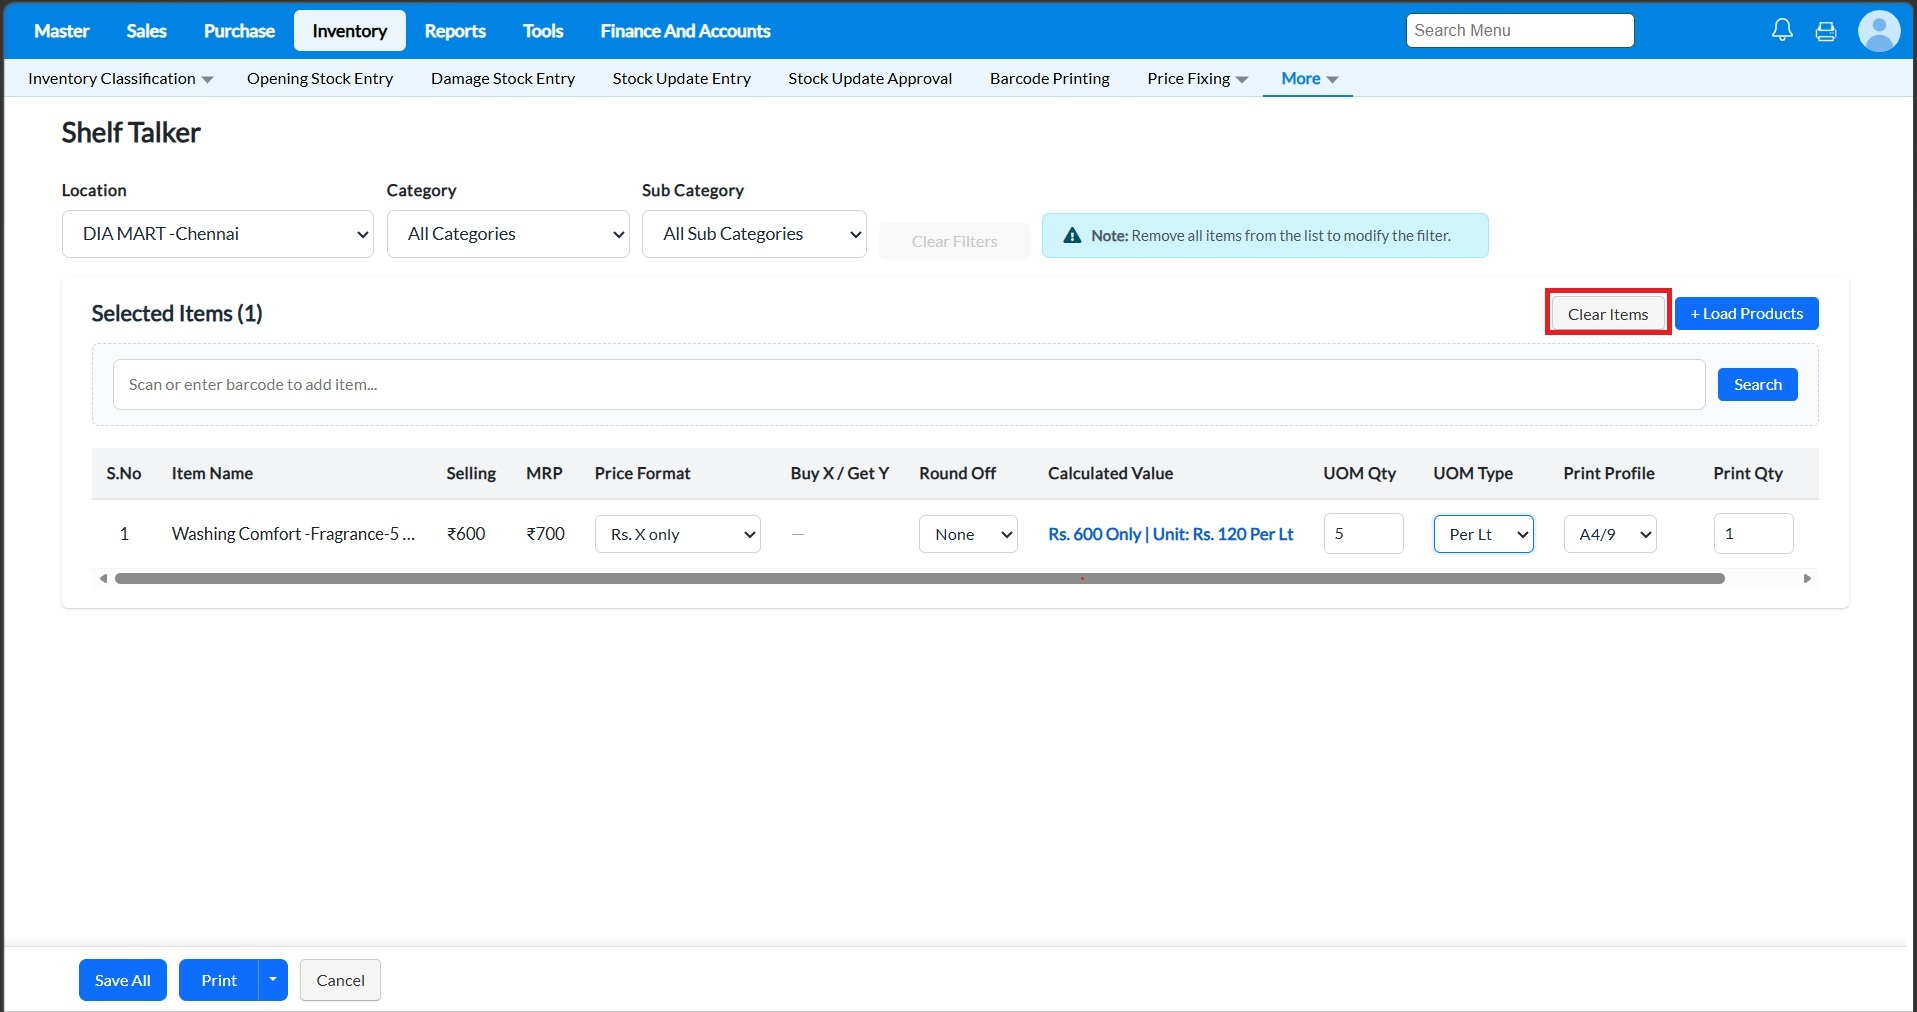Click the Load Products button

[1746, 314]
